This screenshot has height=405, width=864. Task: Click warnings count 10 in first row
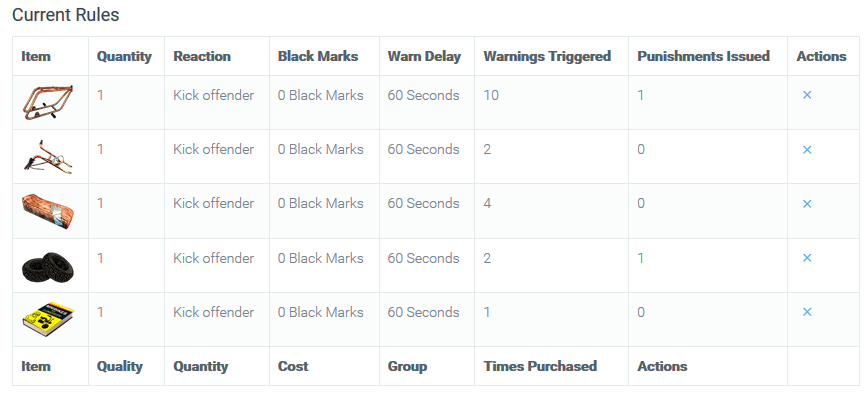point(491,95)
